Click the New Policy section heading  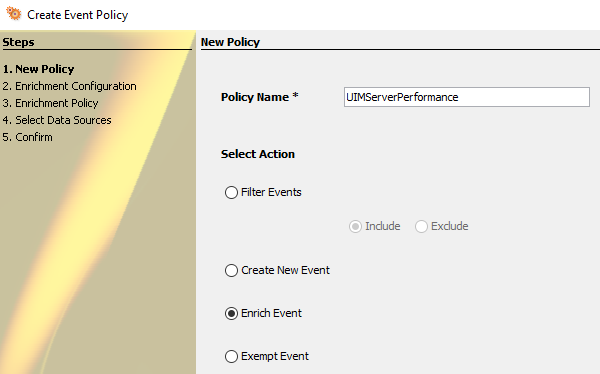click(230, 42)
